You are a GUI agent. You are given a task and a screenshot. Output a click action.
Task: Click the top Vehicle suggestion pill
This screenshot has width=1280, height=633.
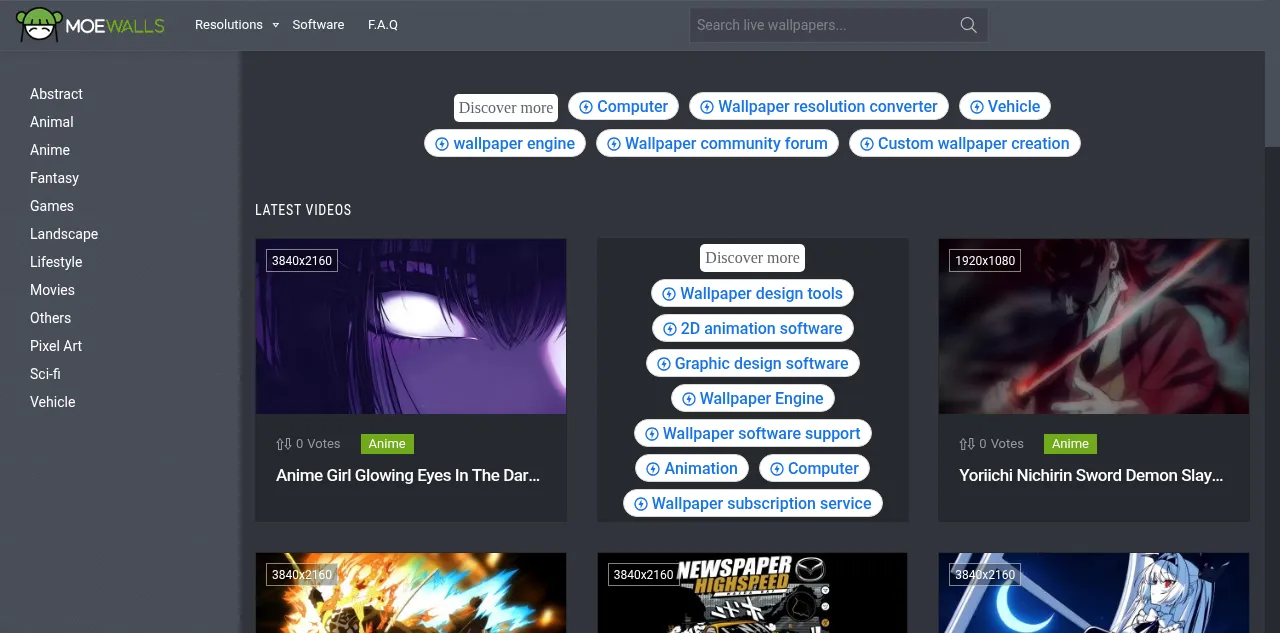pos(1005,106)
